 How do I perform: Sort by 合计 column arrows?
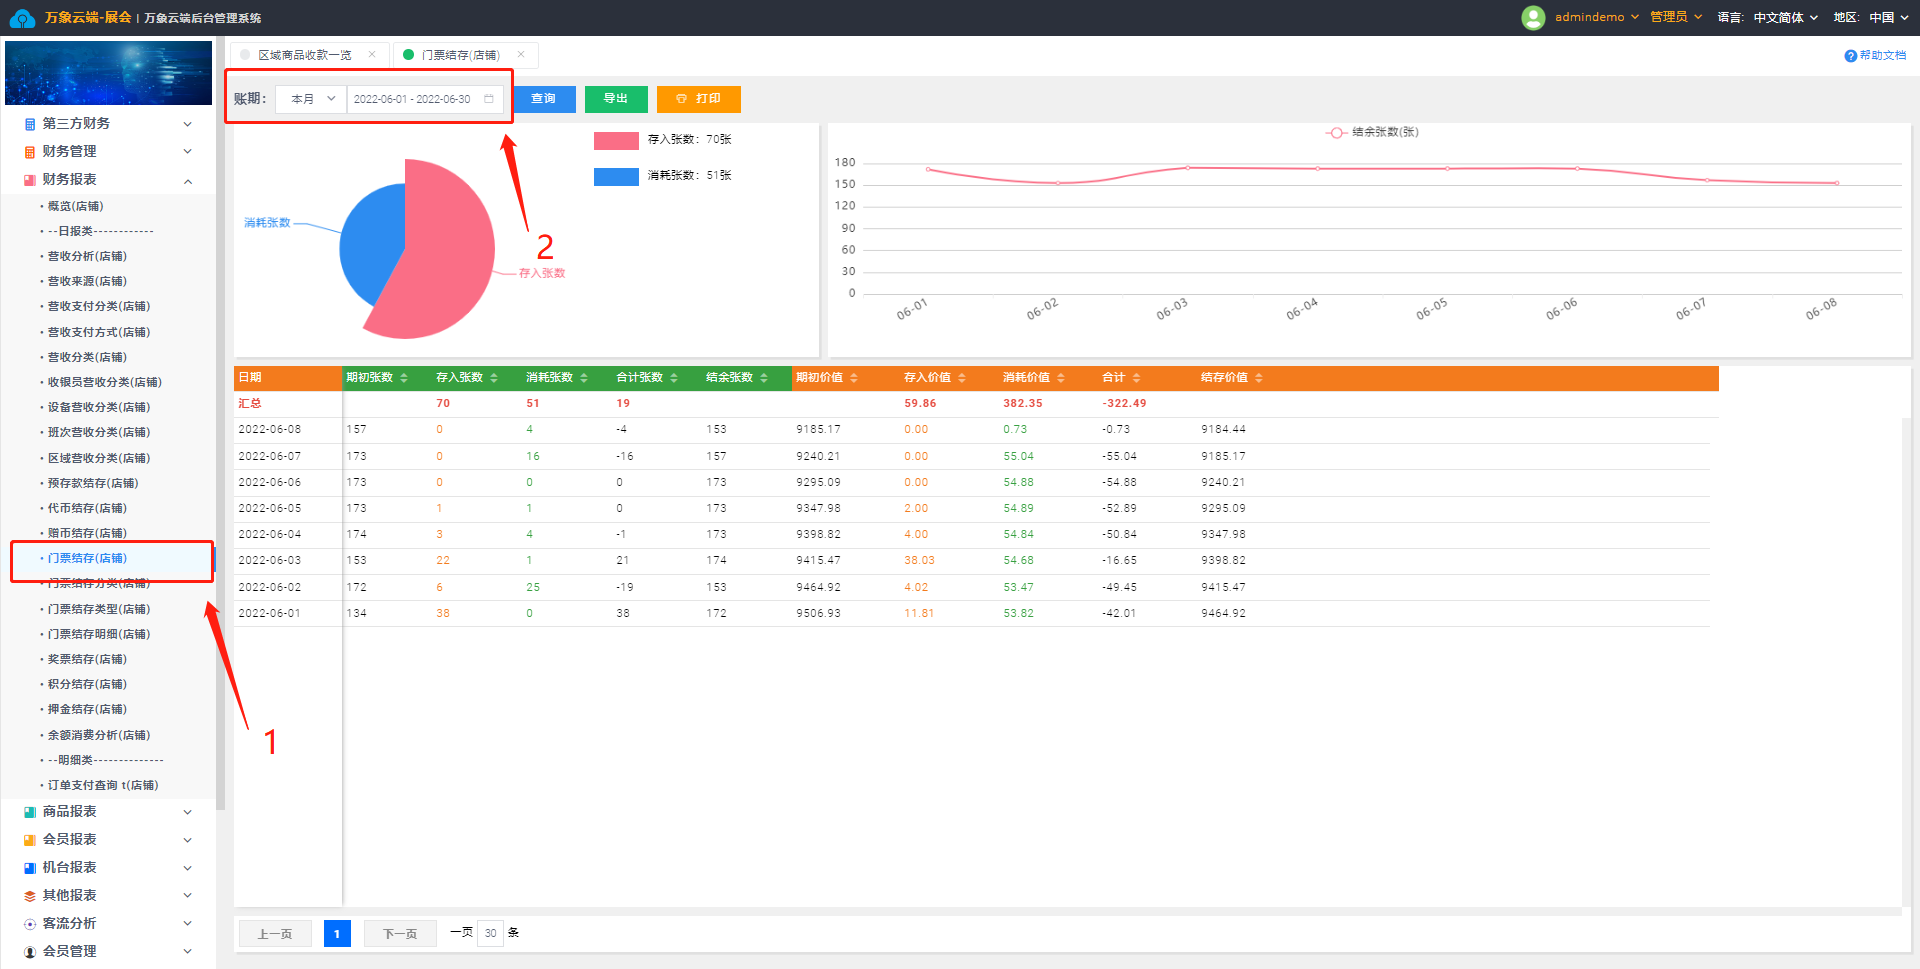(1137, 378)
